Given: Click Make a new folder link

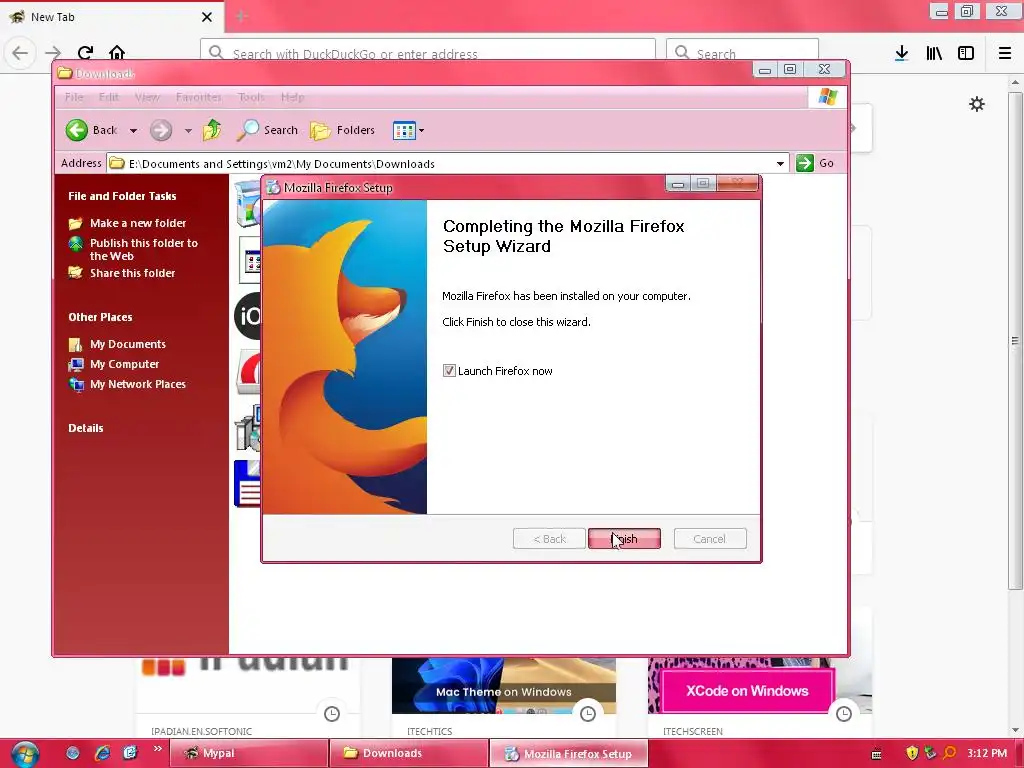Looking at the screenshot, I should click(138, 223).
